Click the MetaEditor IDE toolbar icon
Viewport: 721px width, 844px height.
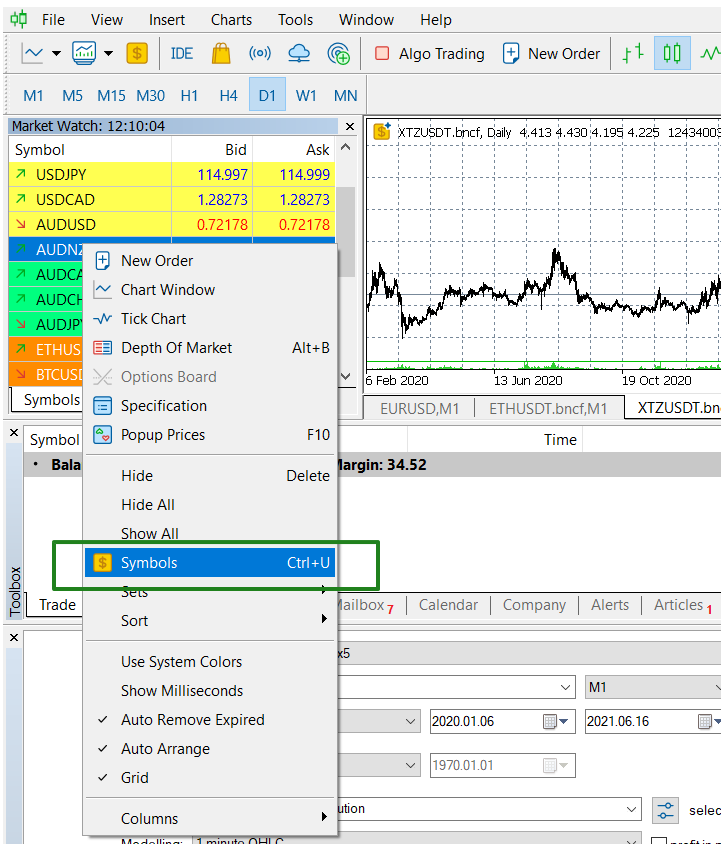pos(182,54)
